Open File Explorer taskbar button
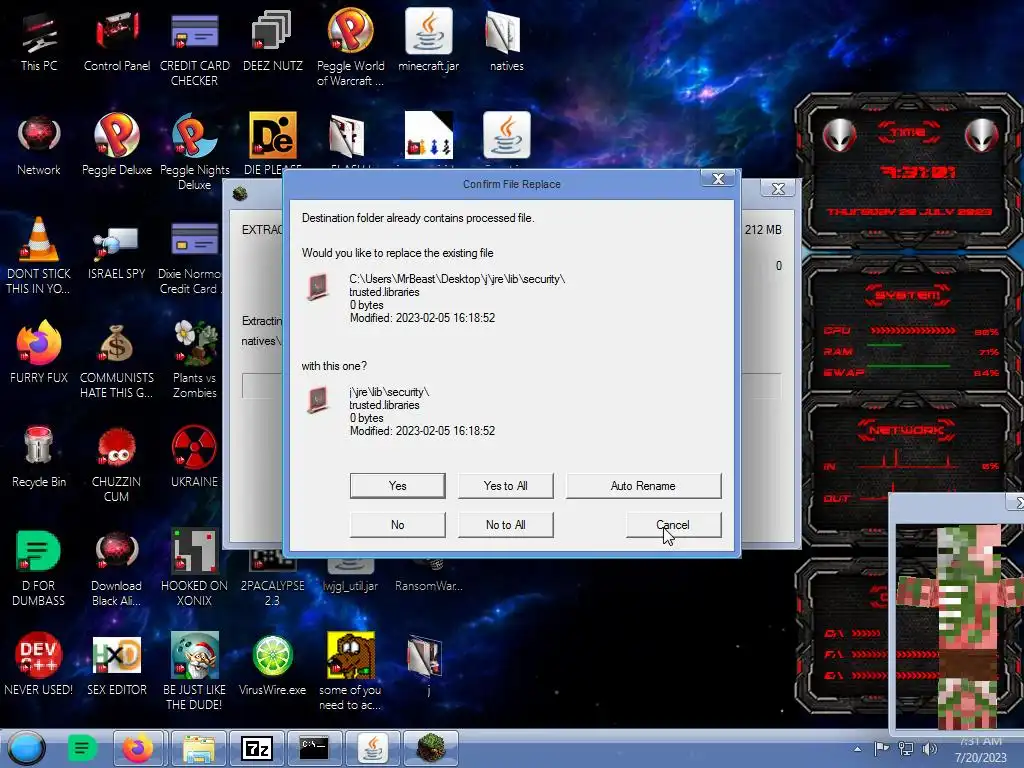This screenshot has height=768, width=1024. click(x=199, y=748)
